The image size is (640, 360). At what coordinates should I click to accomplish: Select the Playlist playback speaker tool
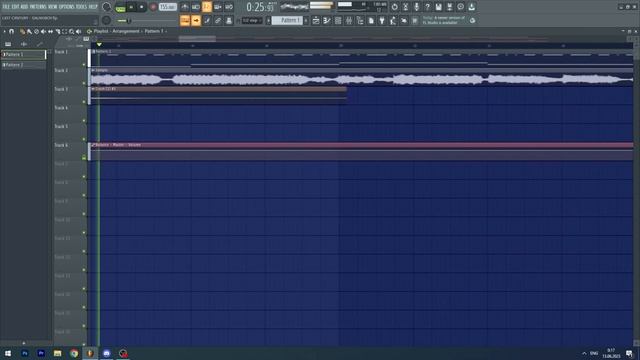coord(78,31)
